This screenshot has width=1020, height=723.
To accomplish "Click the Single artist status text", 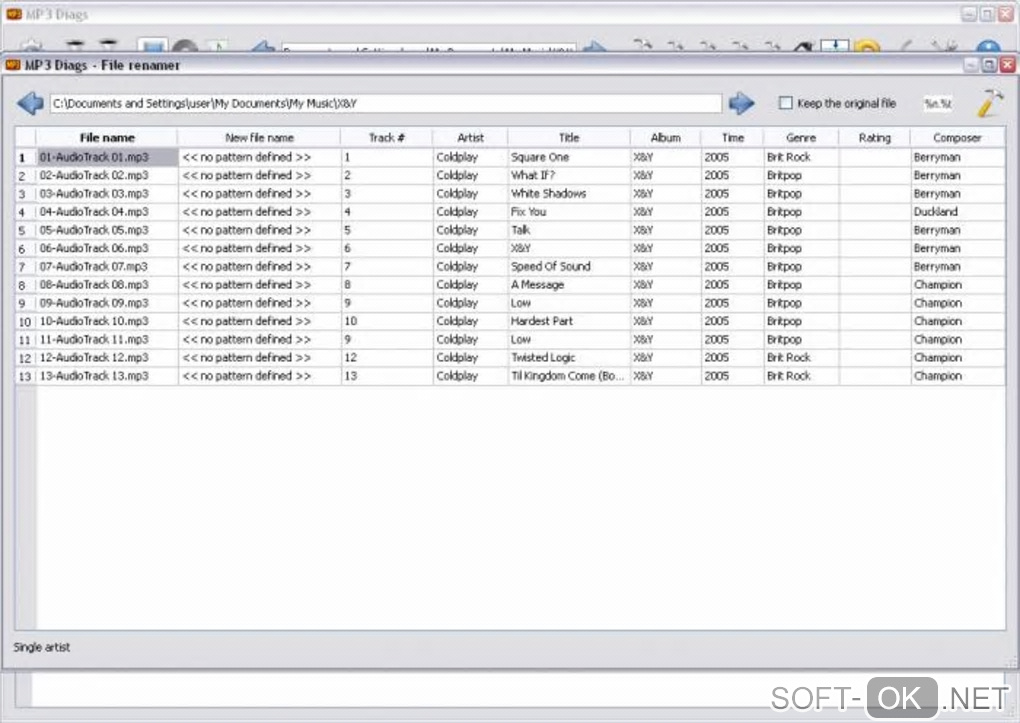I will click(x=42, y=647).
